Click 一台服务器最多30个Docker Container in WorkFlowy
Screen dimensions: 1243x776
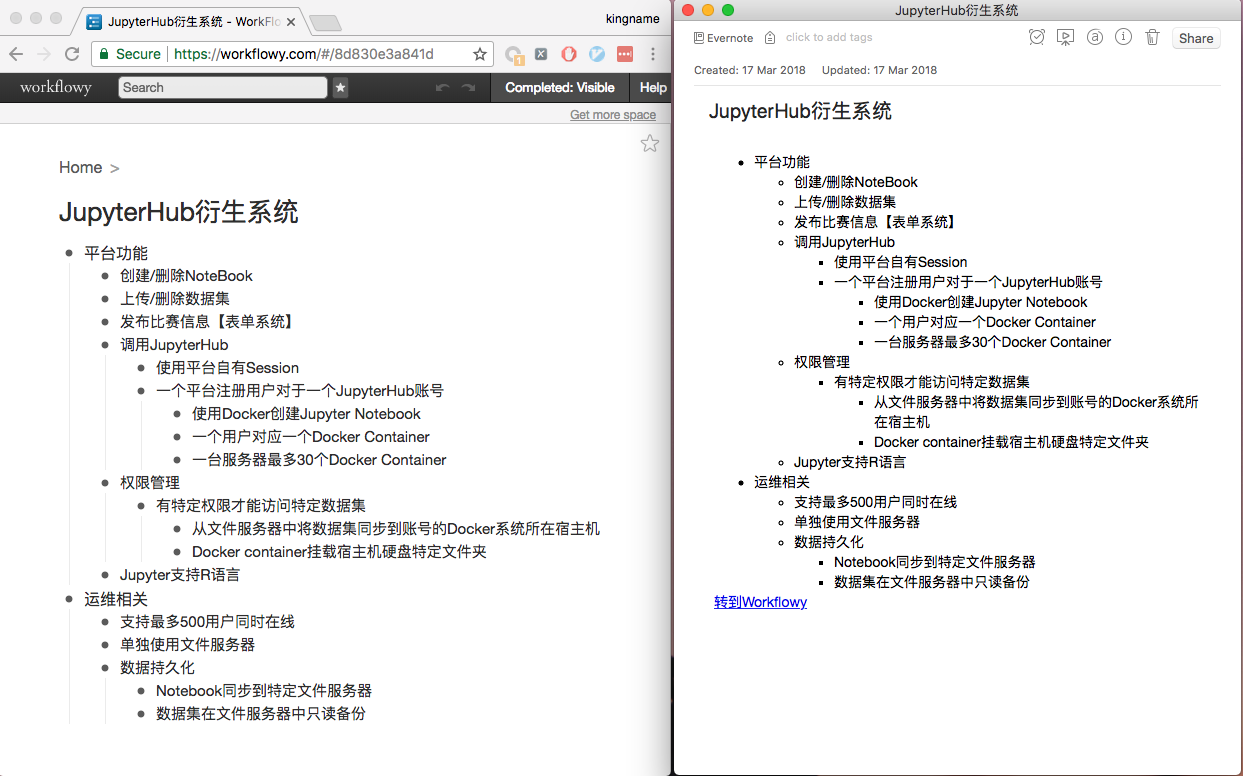point(319,460)
